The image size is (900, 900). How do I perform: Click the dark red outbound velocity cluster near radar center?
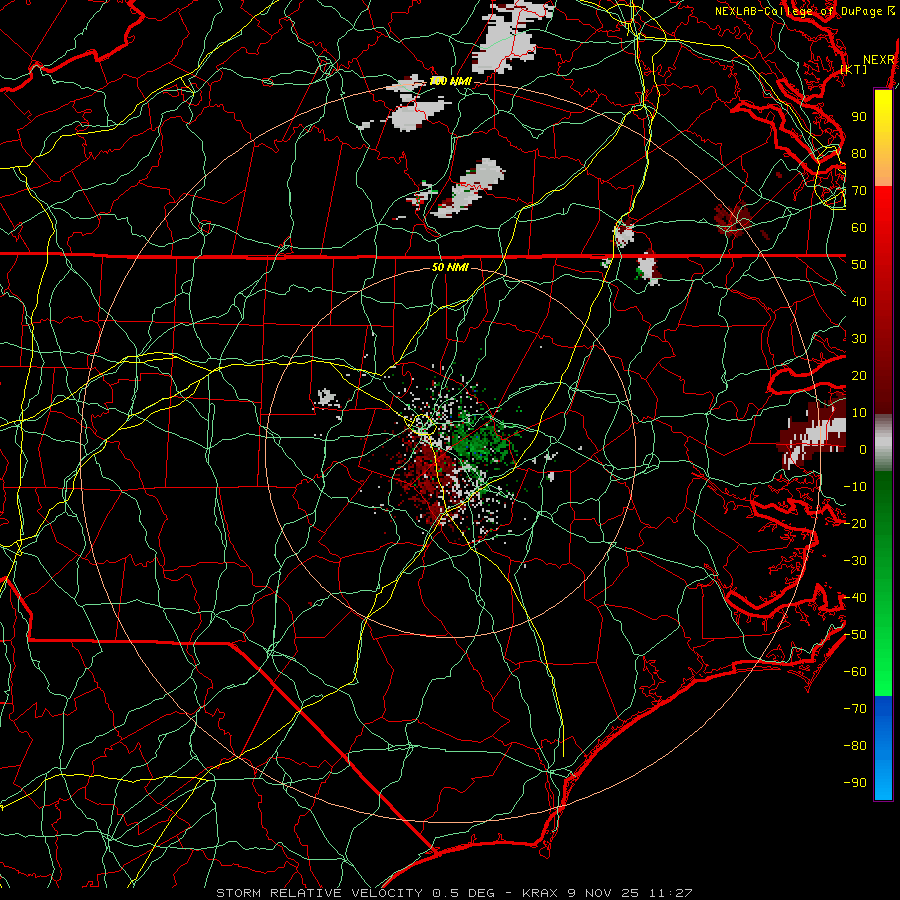pyautogui.click(x=426, y=474)
